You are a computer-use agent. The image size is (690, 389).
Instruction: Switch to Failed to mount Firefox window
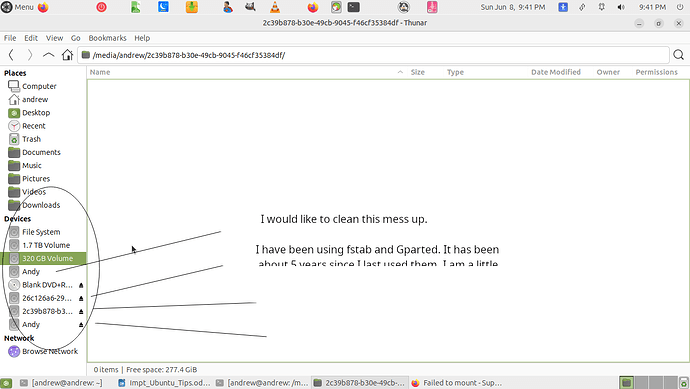pyautogui.click(x=458, y=383)
